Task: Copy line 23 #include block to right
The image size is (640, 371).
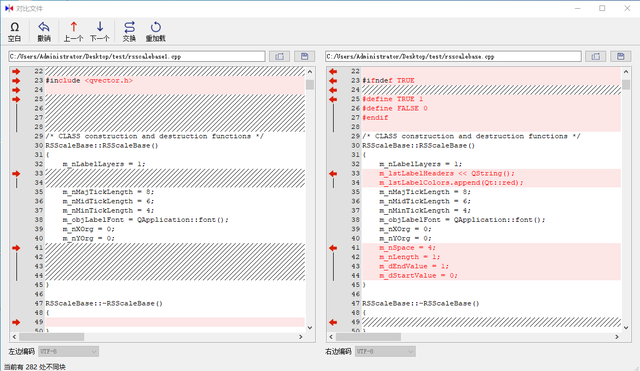Action: [x=16, y=81]
